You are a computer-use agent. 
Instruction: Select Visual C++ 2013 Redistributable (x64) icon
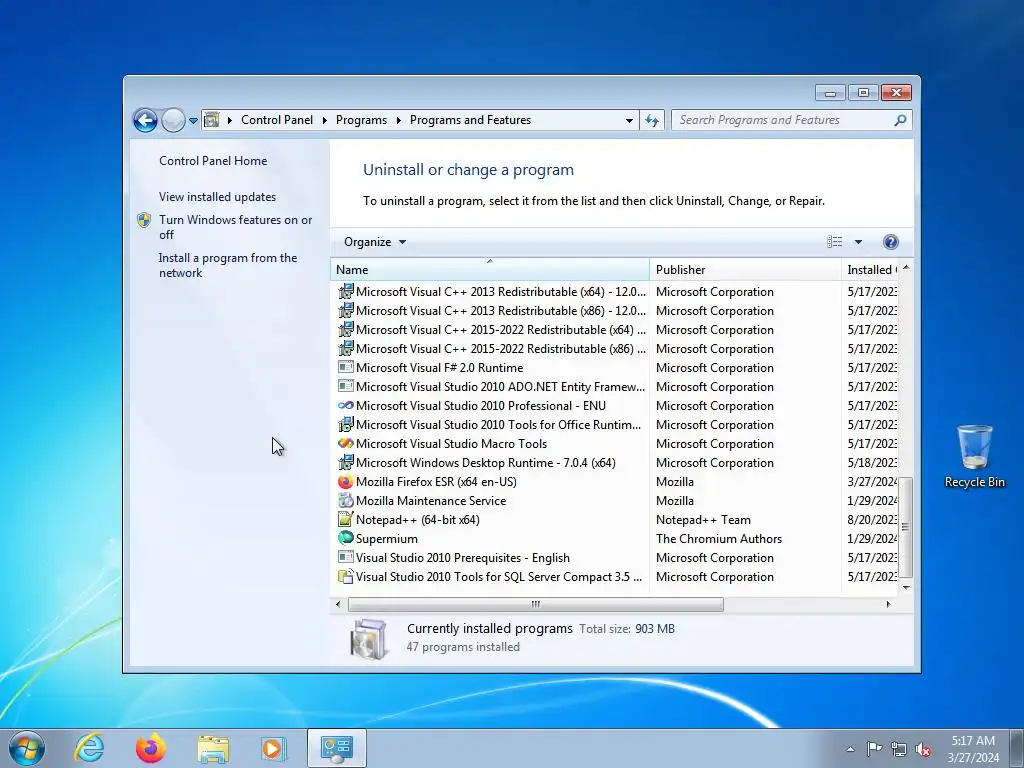pos(345,291)
